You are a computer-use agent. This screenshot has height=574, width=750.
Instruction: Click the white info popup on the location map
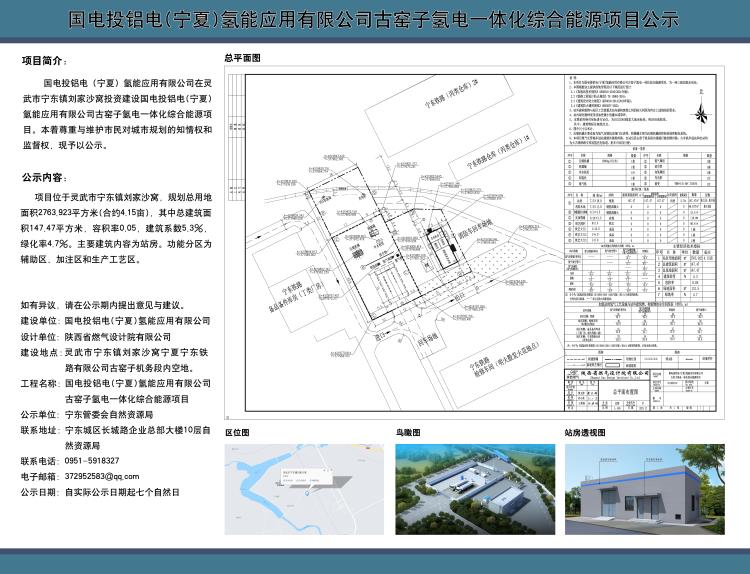(x=307, y=477)
